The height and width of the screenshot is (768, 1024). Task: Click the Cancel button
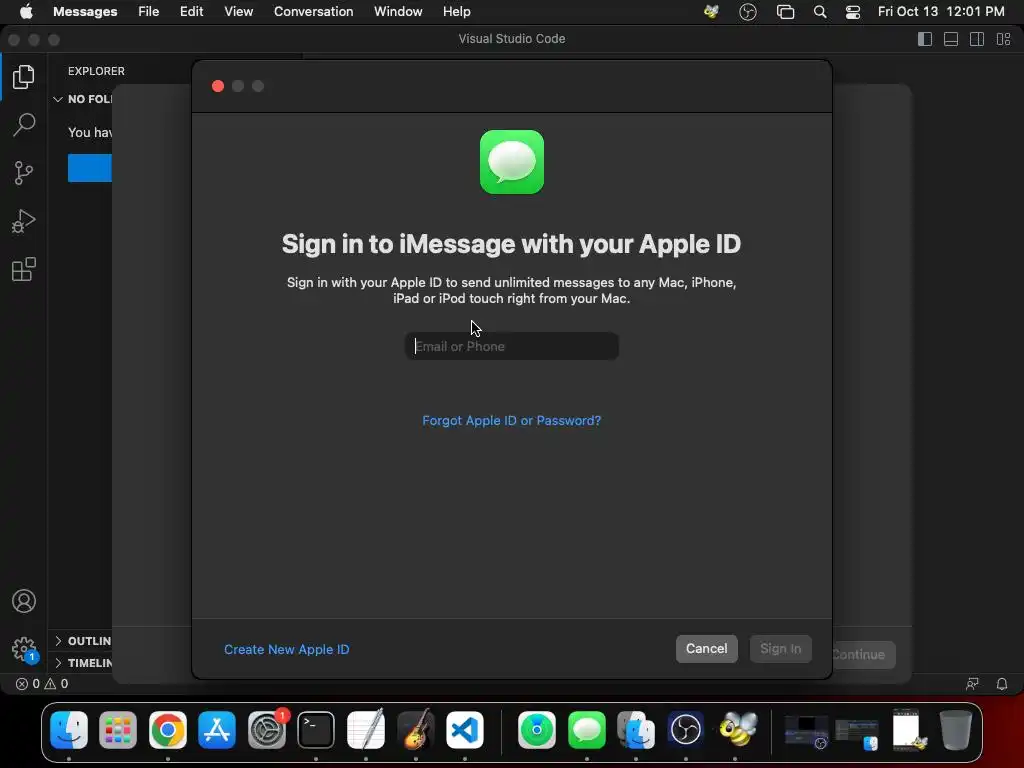[707, 648]
